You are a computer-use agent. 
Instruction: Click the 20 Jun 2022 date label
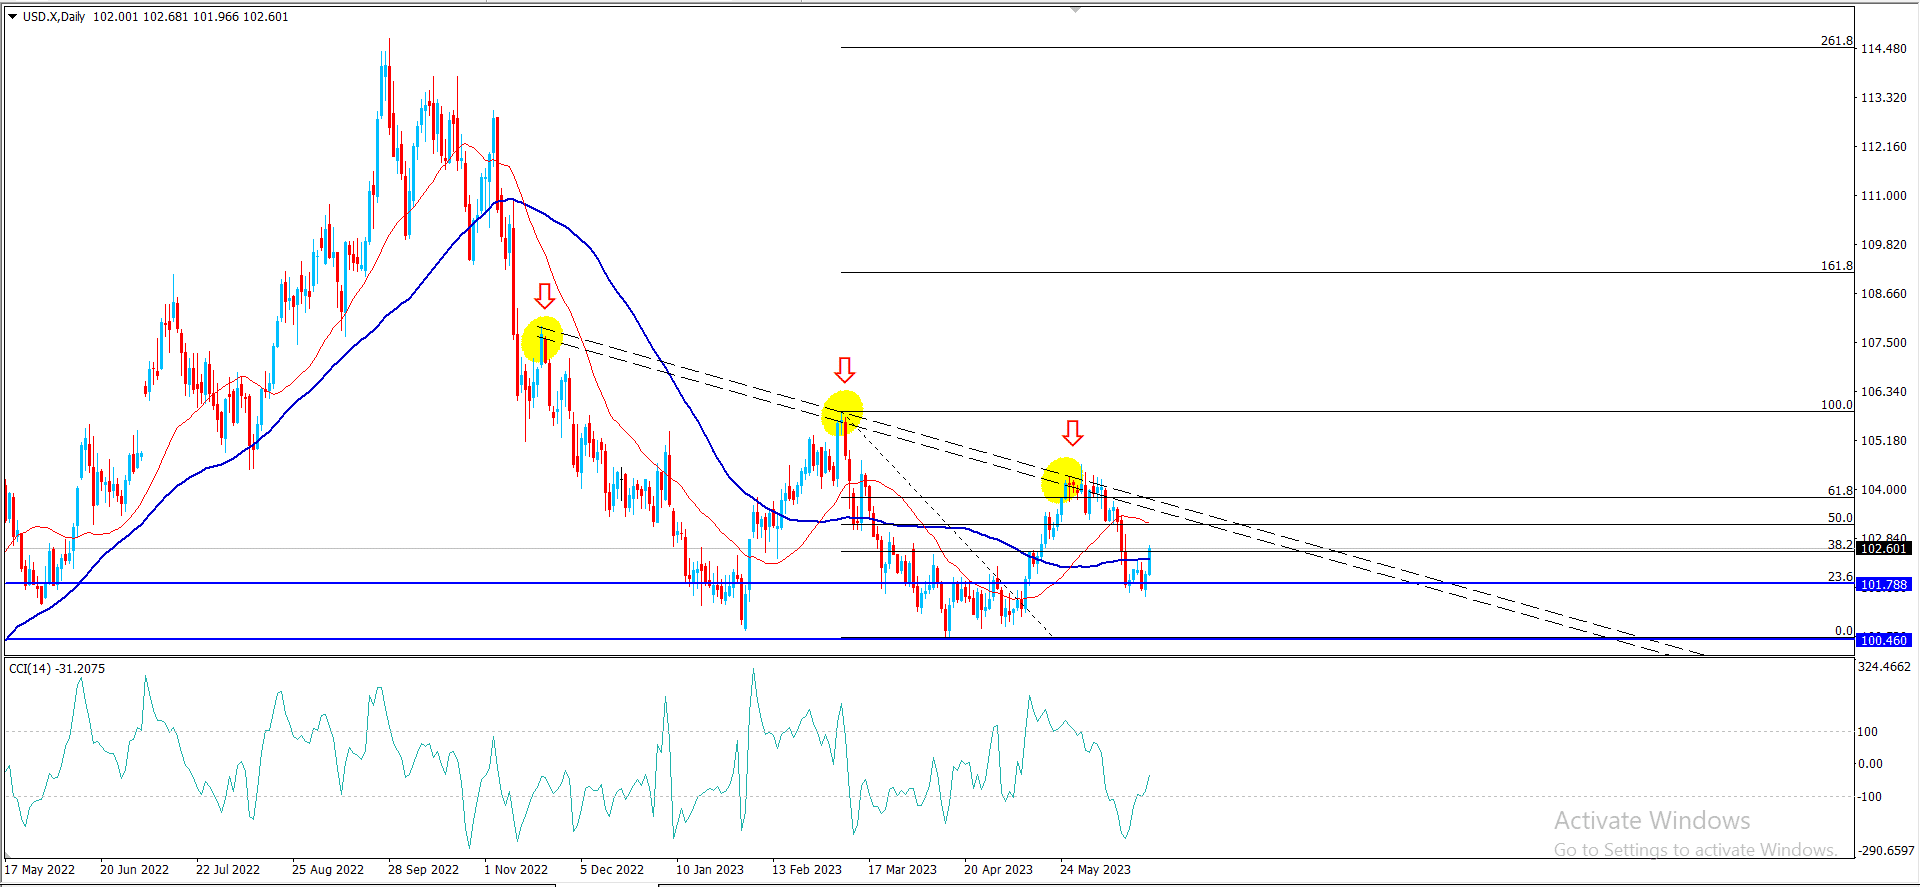(x=134, y=869)
